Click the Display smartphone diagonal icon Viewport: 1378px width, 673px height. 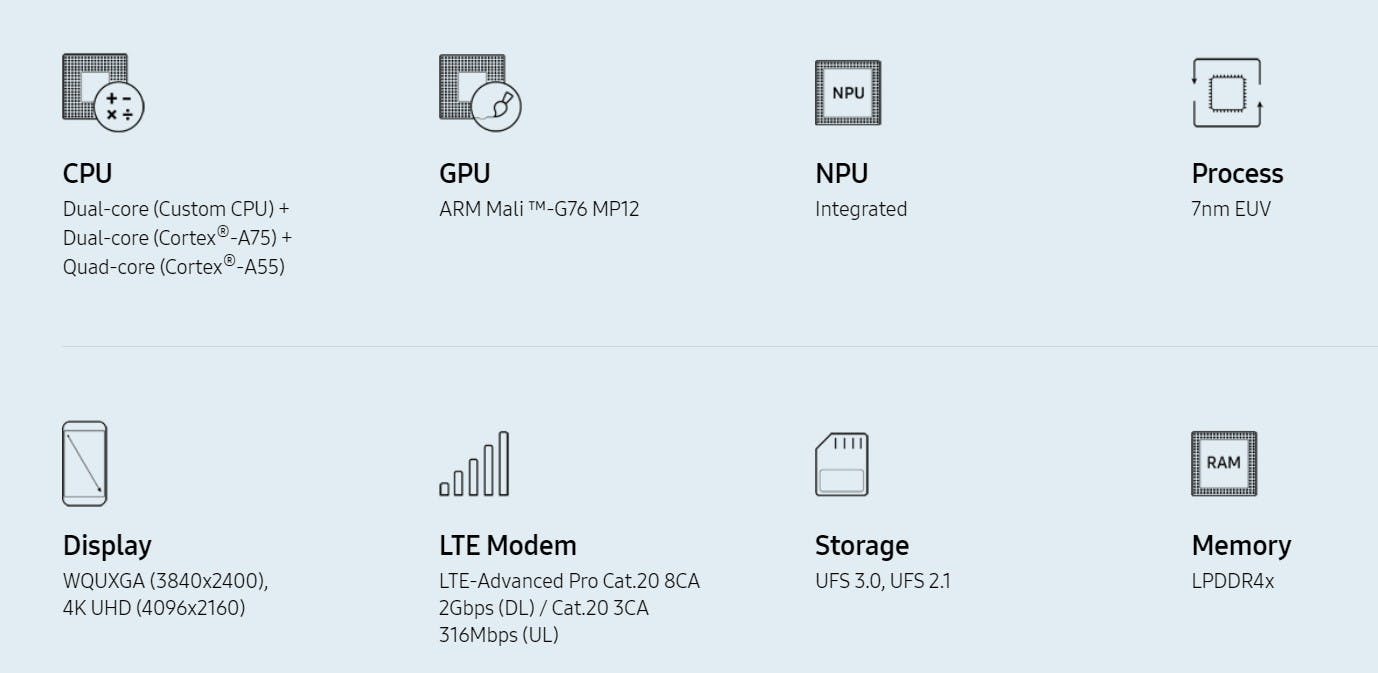click(x=84, y=463)
